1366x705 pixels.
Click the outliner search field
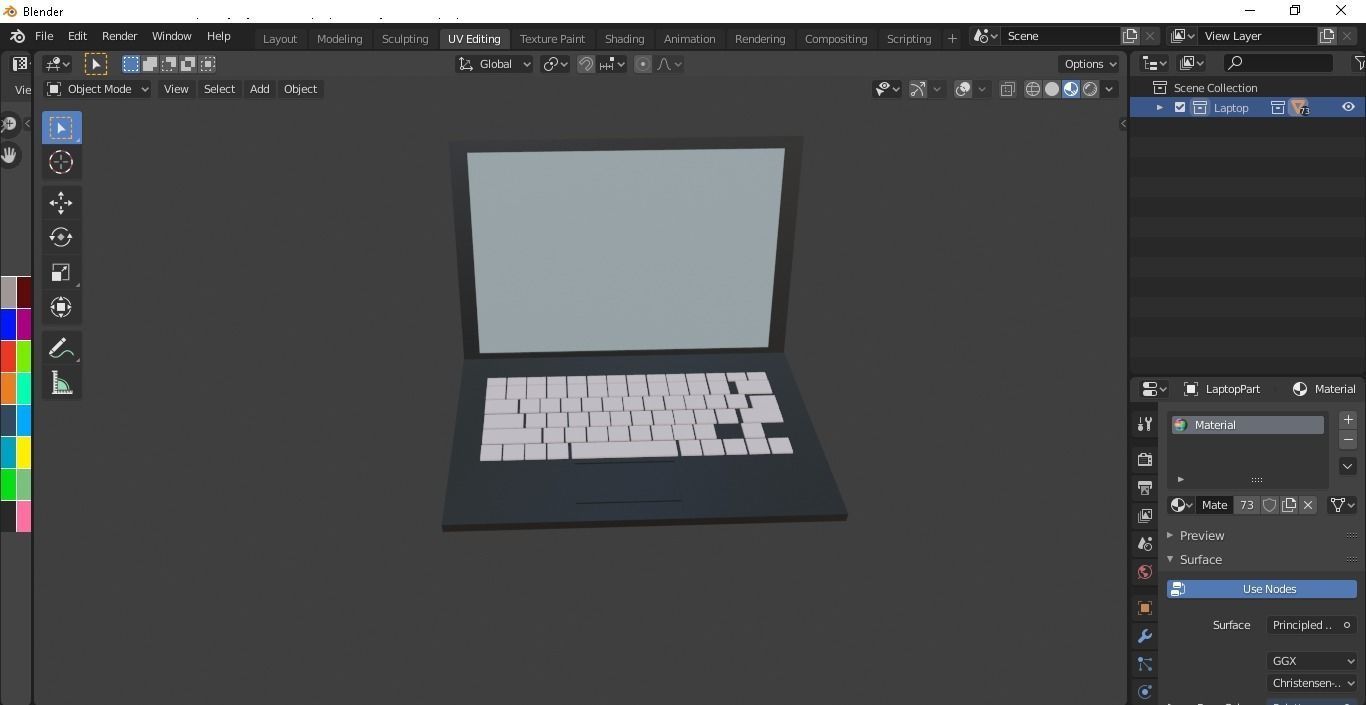1279,63
